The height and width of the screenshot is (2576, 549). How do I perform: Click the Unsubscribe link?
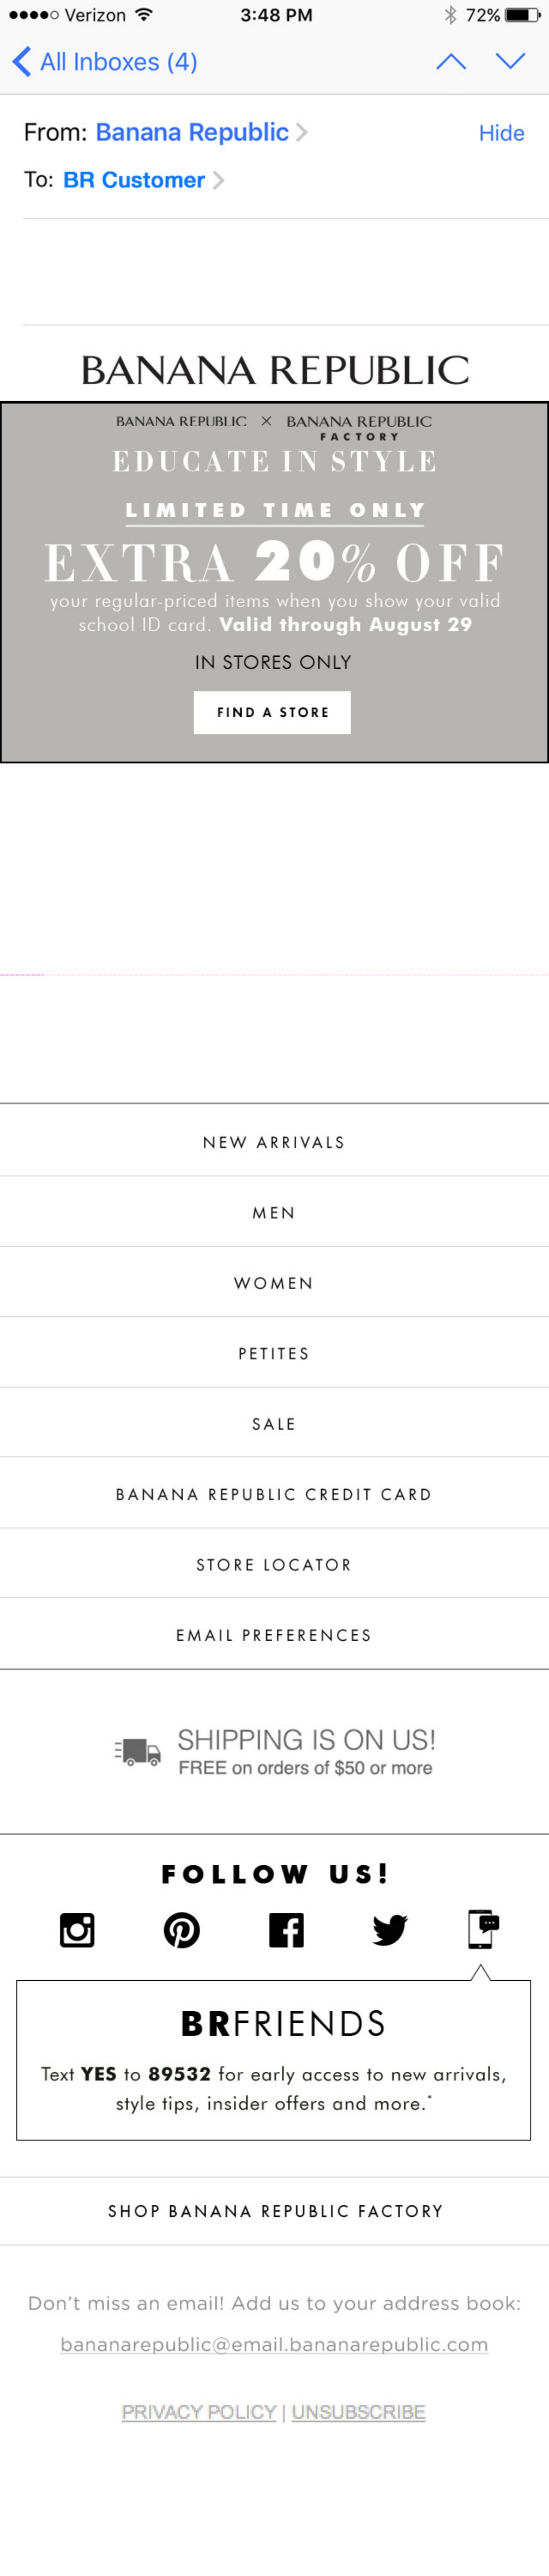click(x=358, y=2412)
